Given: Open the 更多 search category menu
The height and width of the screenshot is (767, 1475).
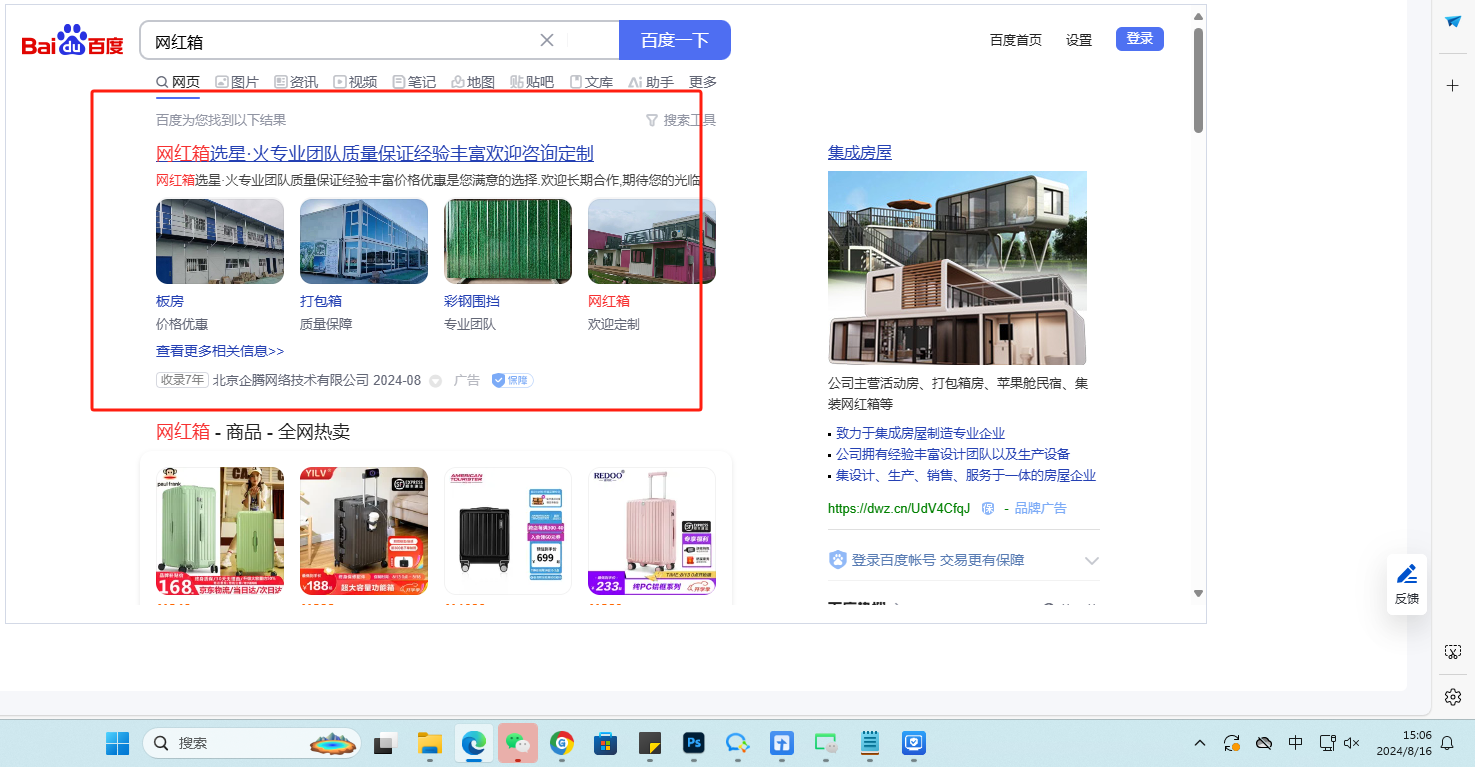Looking at the screenshot, I should point(703,82).
